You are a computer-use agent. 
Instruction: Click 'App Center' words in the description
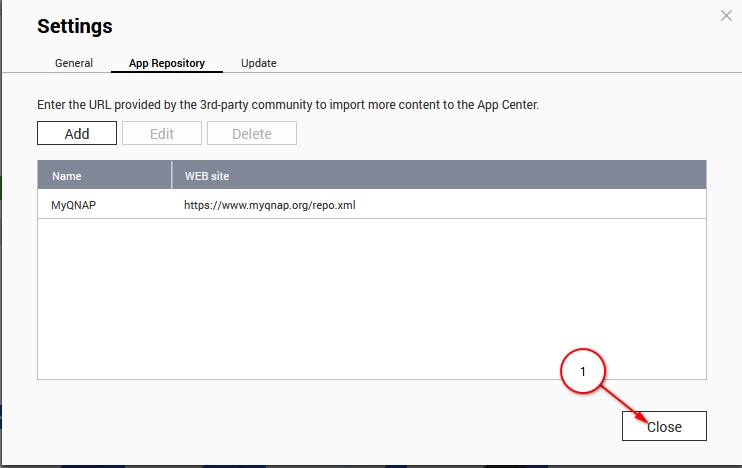tap(508, 105)
